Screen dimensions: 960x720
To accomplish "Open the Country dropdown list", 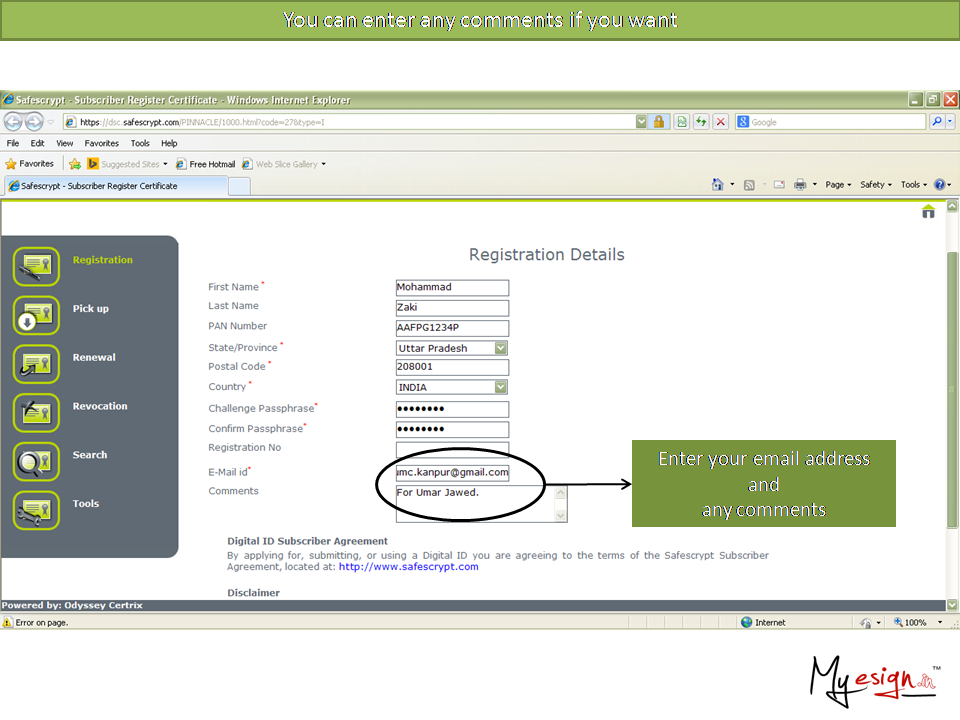I will (x=501, y=387).
